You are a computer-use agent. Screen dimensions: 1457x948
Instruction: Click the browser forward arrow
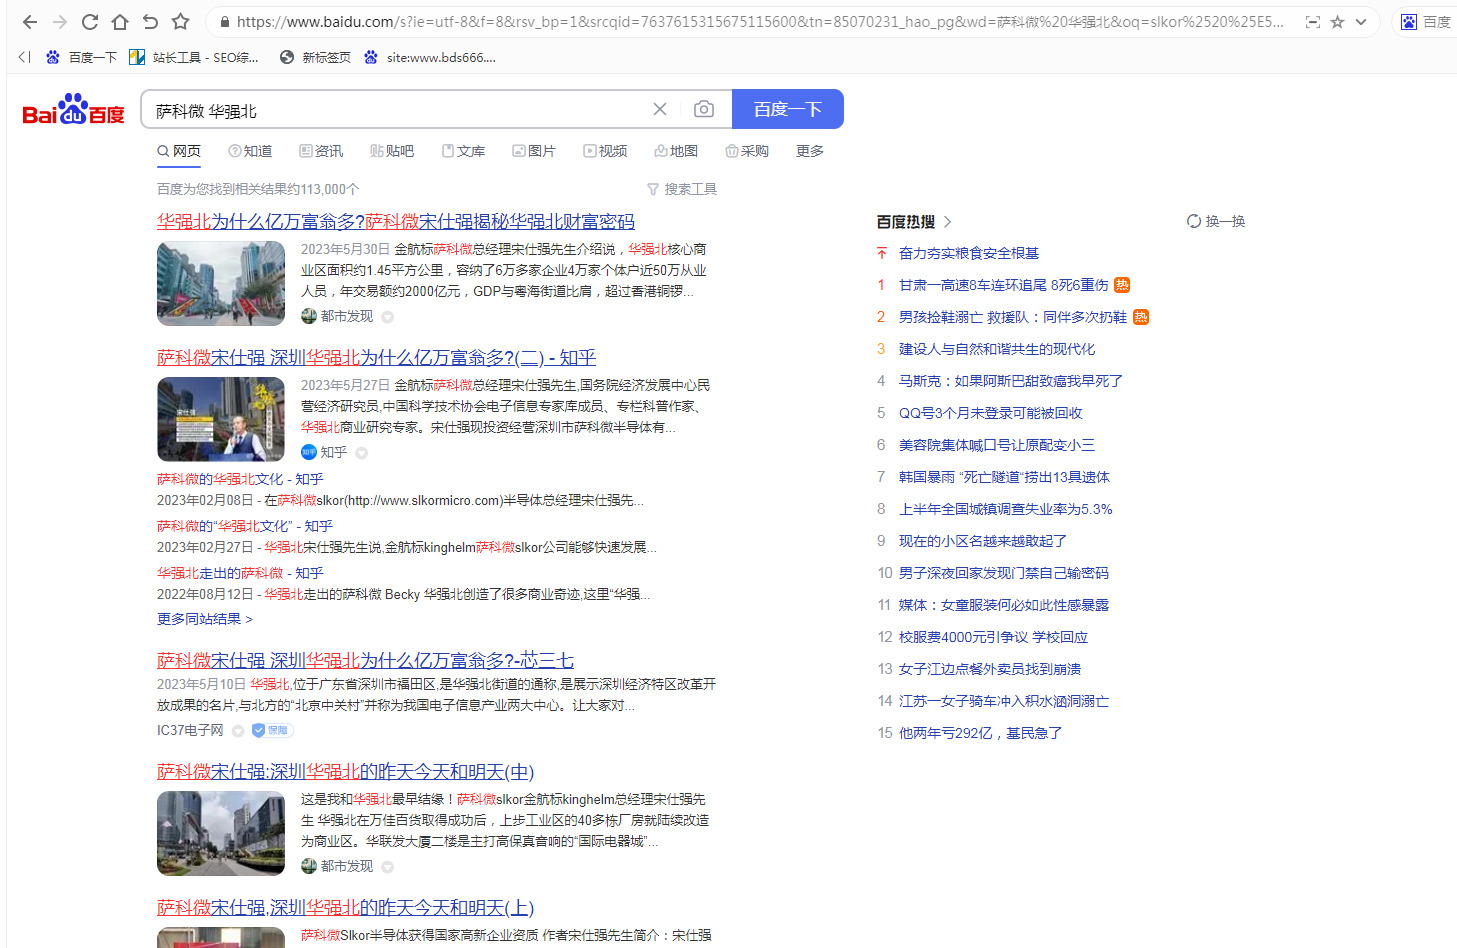tap(59, 22)
